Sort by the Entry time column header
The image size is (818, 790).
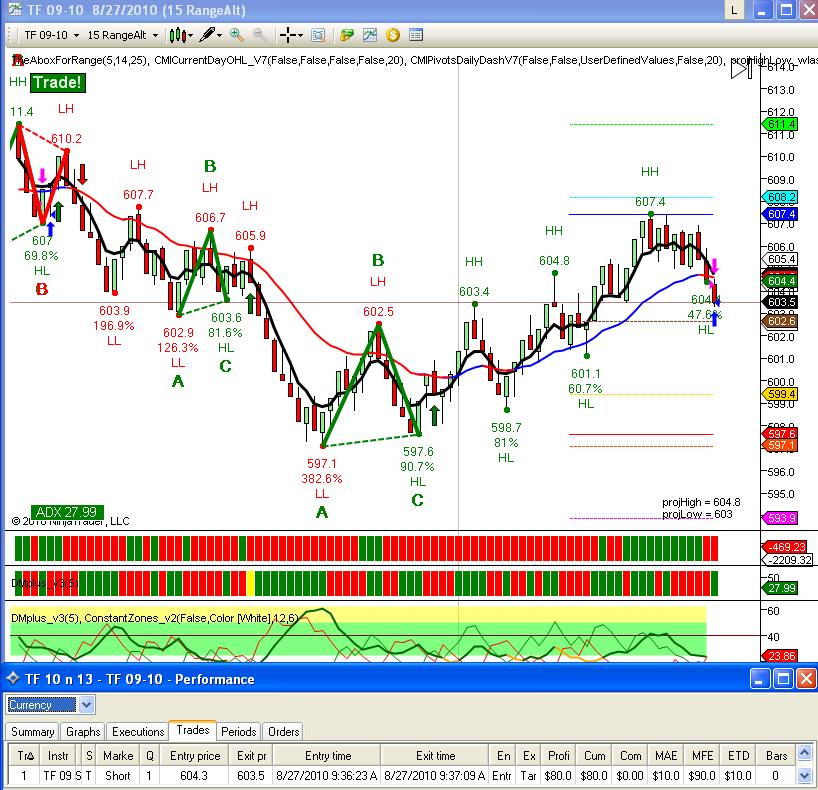328,756
